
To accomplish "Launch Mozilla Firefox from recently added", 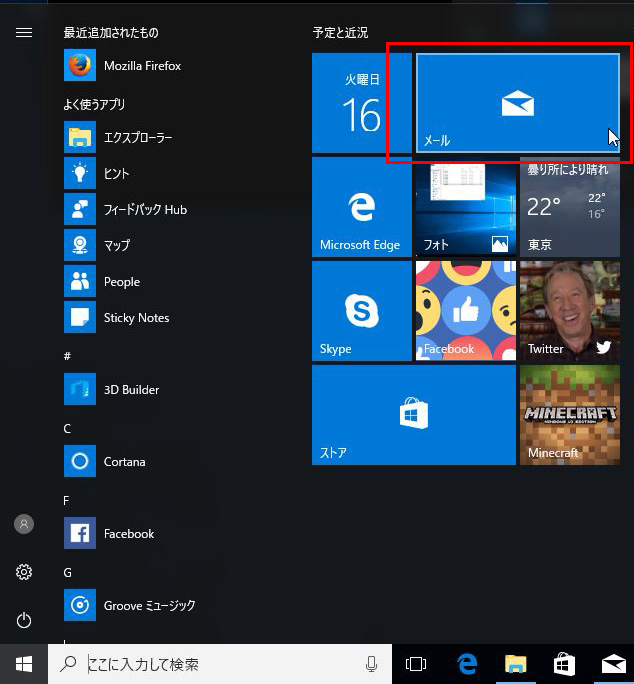I will [x=123, y=65].
